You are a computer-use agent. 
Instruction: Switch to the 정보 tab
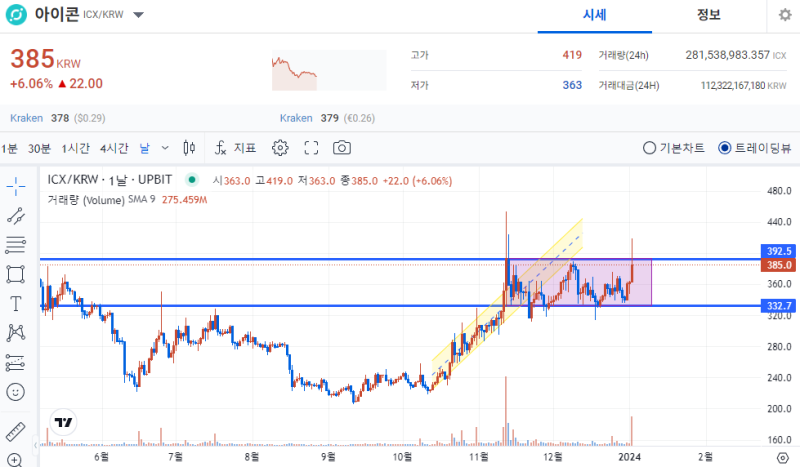(x=709, y=15)
